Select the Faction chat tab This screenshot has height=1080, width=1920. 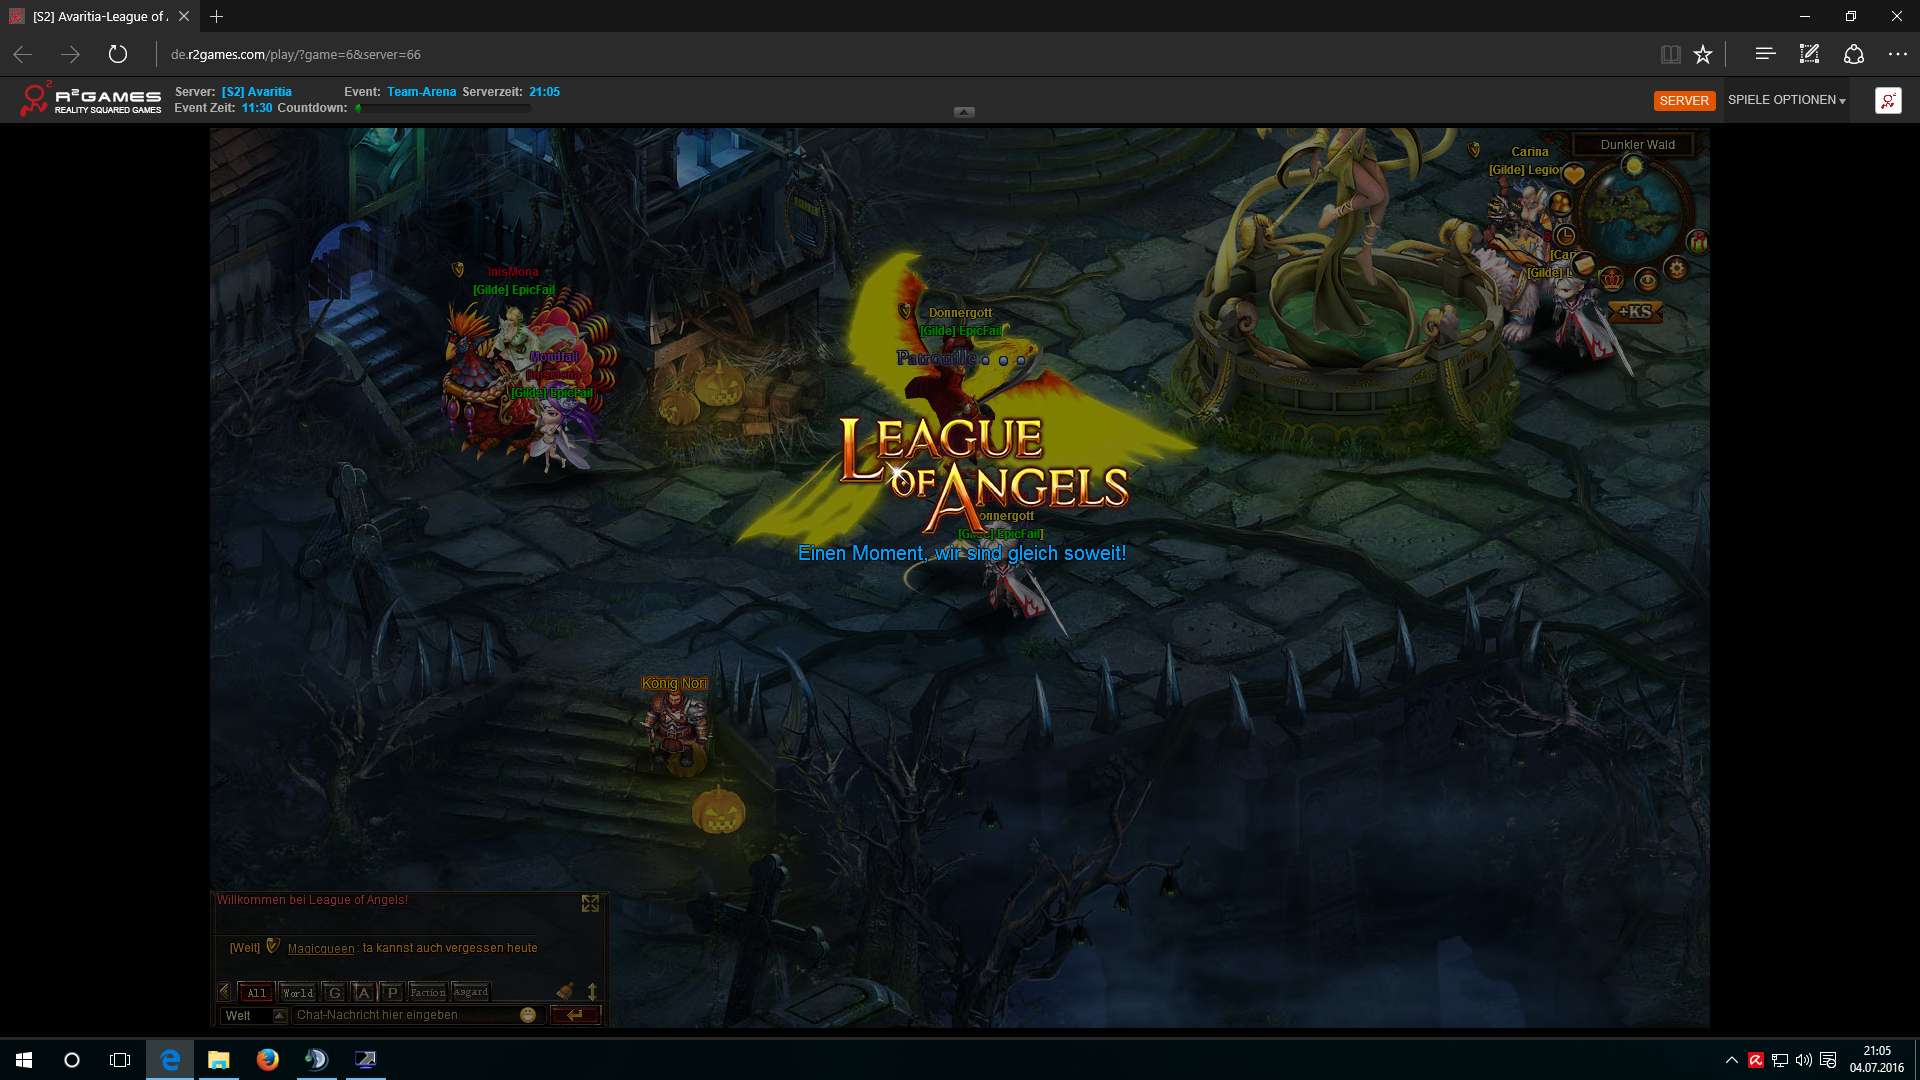(428, 992)
